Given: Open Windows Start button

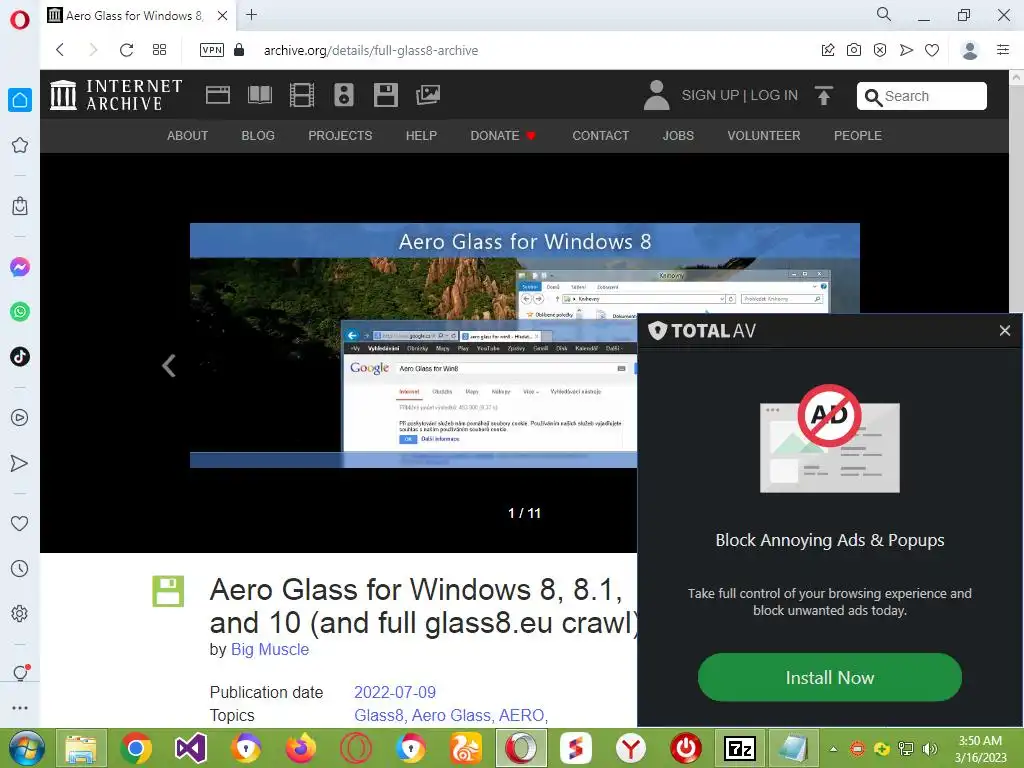Looking at the screenshot, I should click(x=26, y=748).
